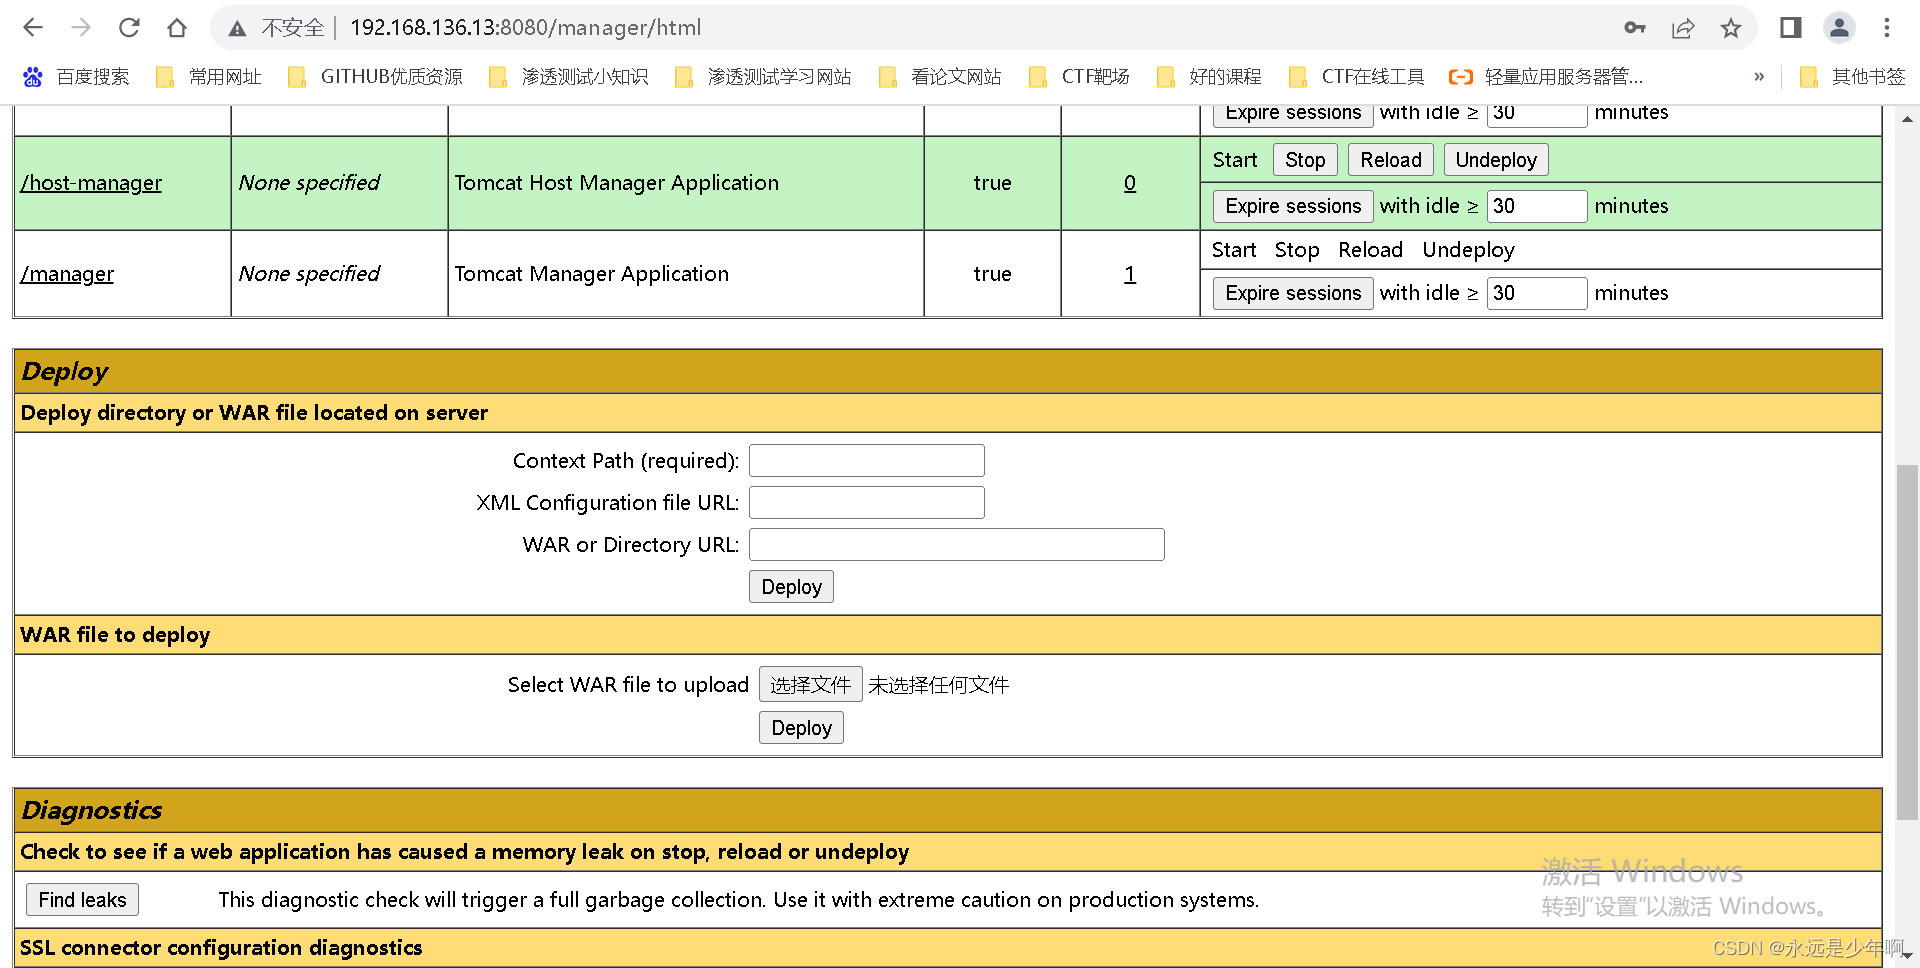Reload the host-manager application
1920x968 pixels.
point(1391,160)
